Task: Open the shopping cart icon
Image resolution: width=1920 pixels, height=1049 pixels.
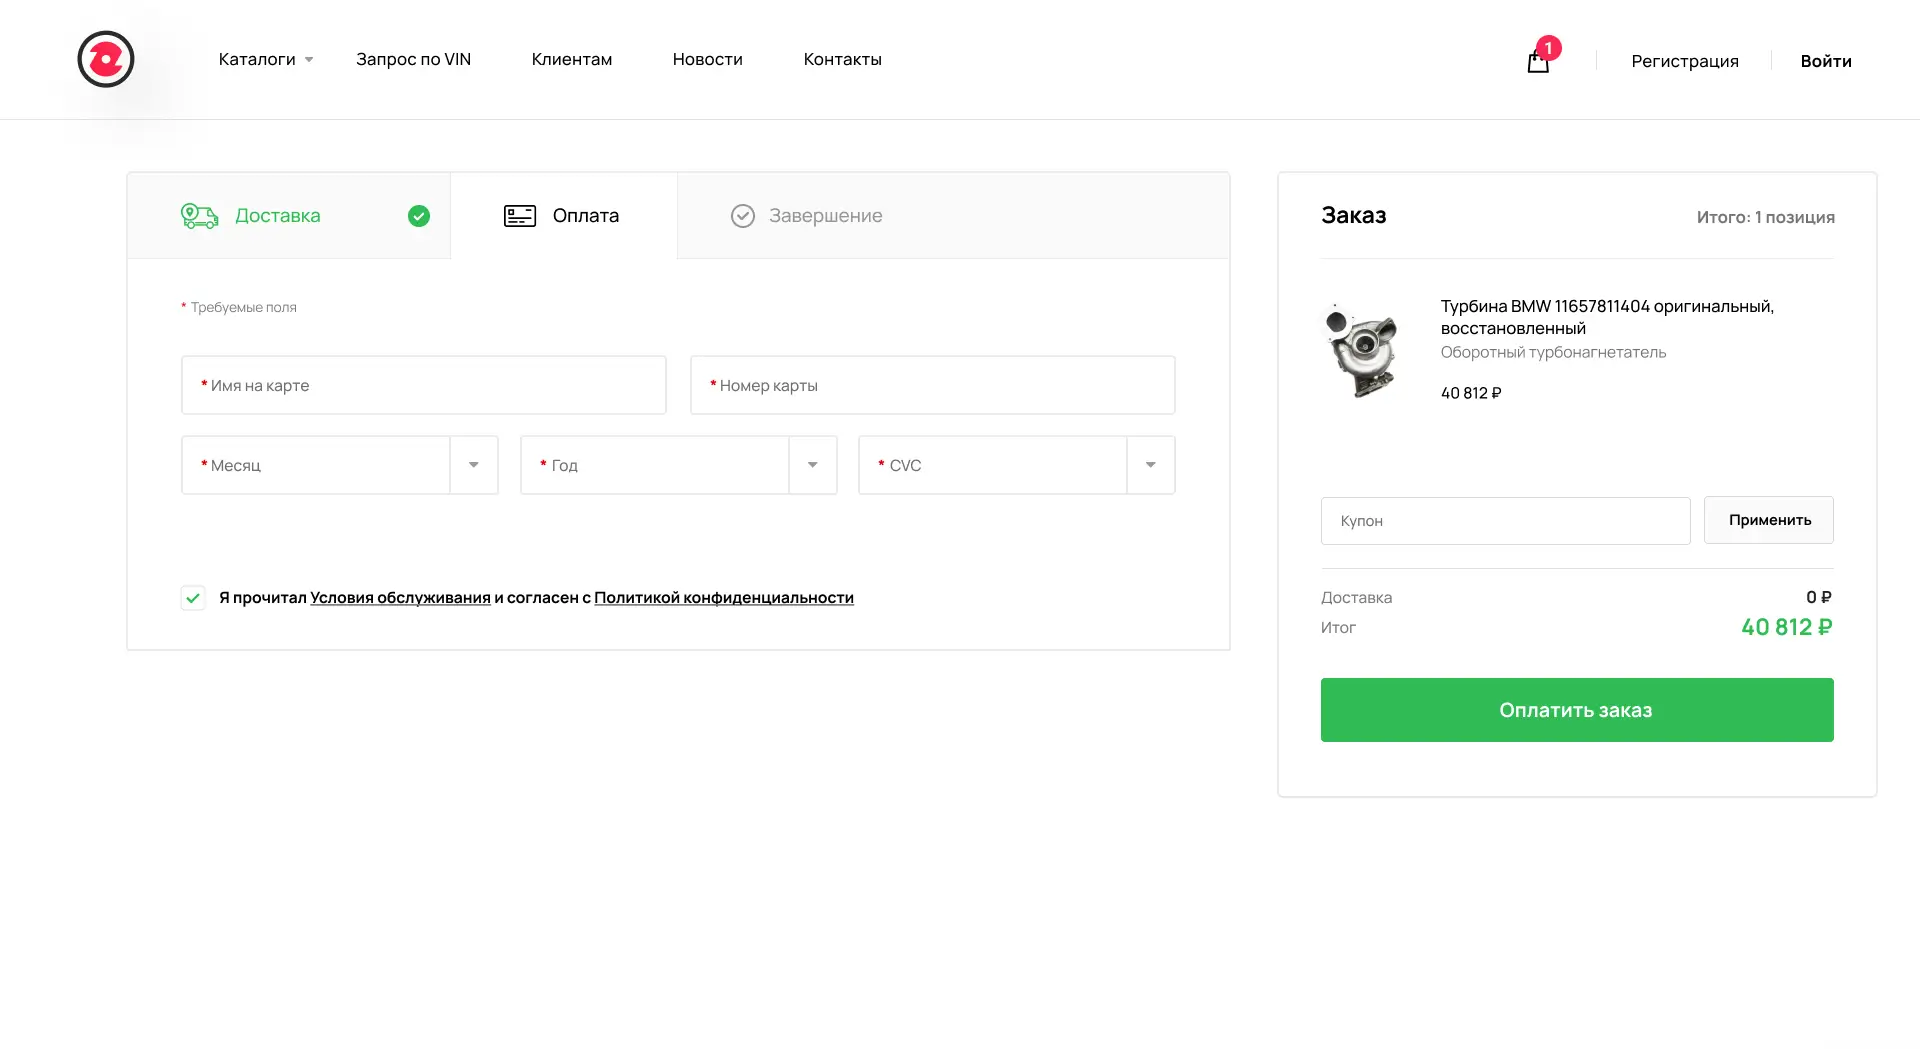Action: click(x=1538, y=62)
